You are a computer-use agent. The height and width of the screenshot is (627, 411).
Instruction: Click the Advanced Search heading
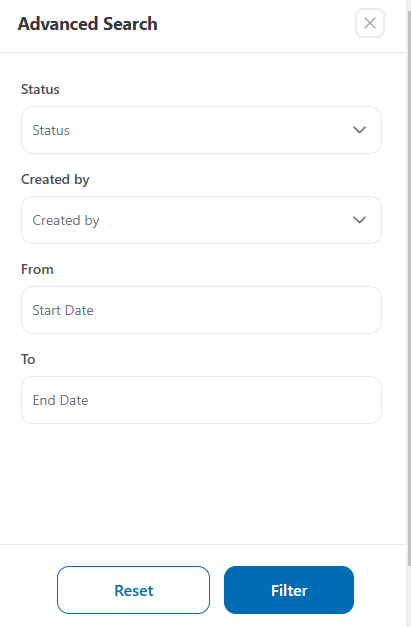tap(88, 24)
